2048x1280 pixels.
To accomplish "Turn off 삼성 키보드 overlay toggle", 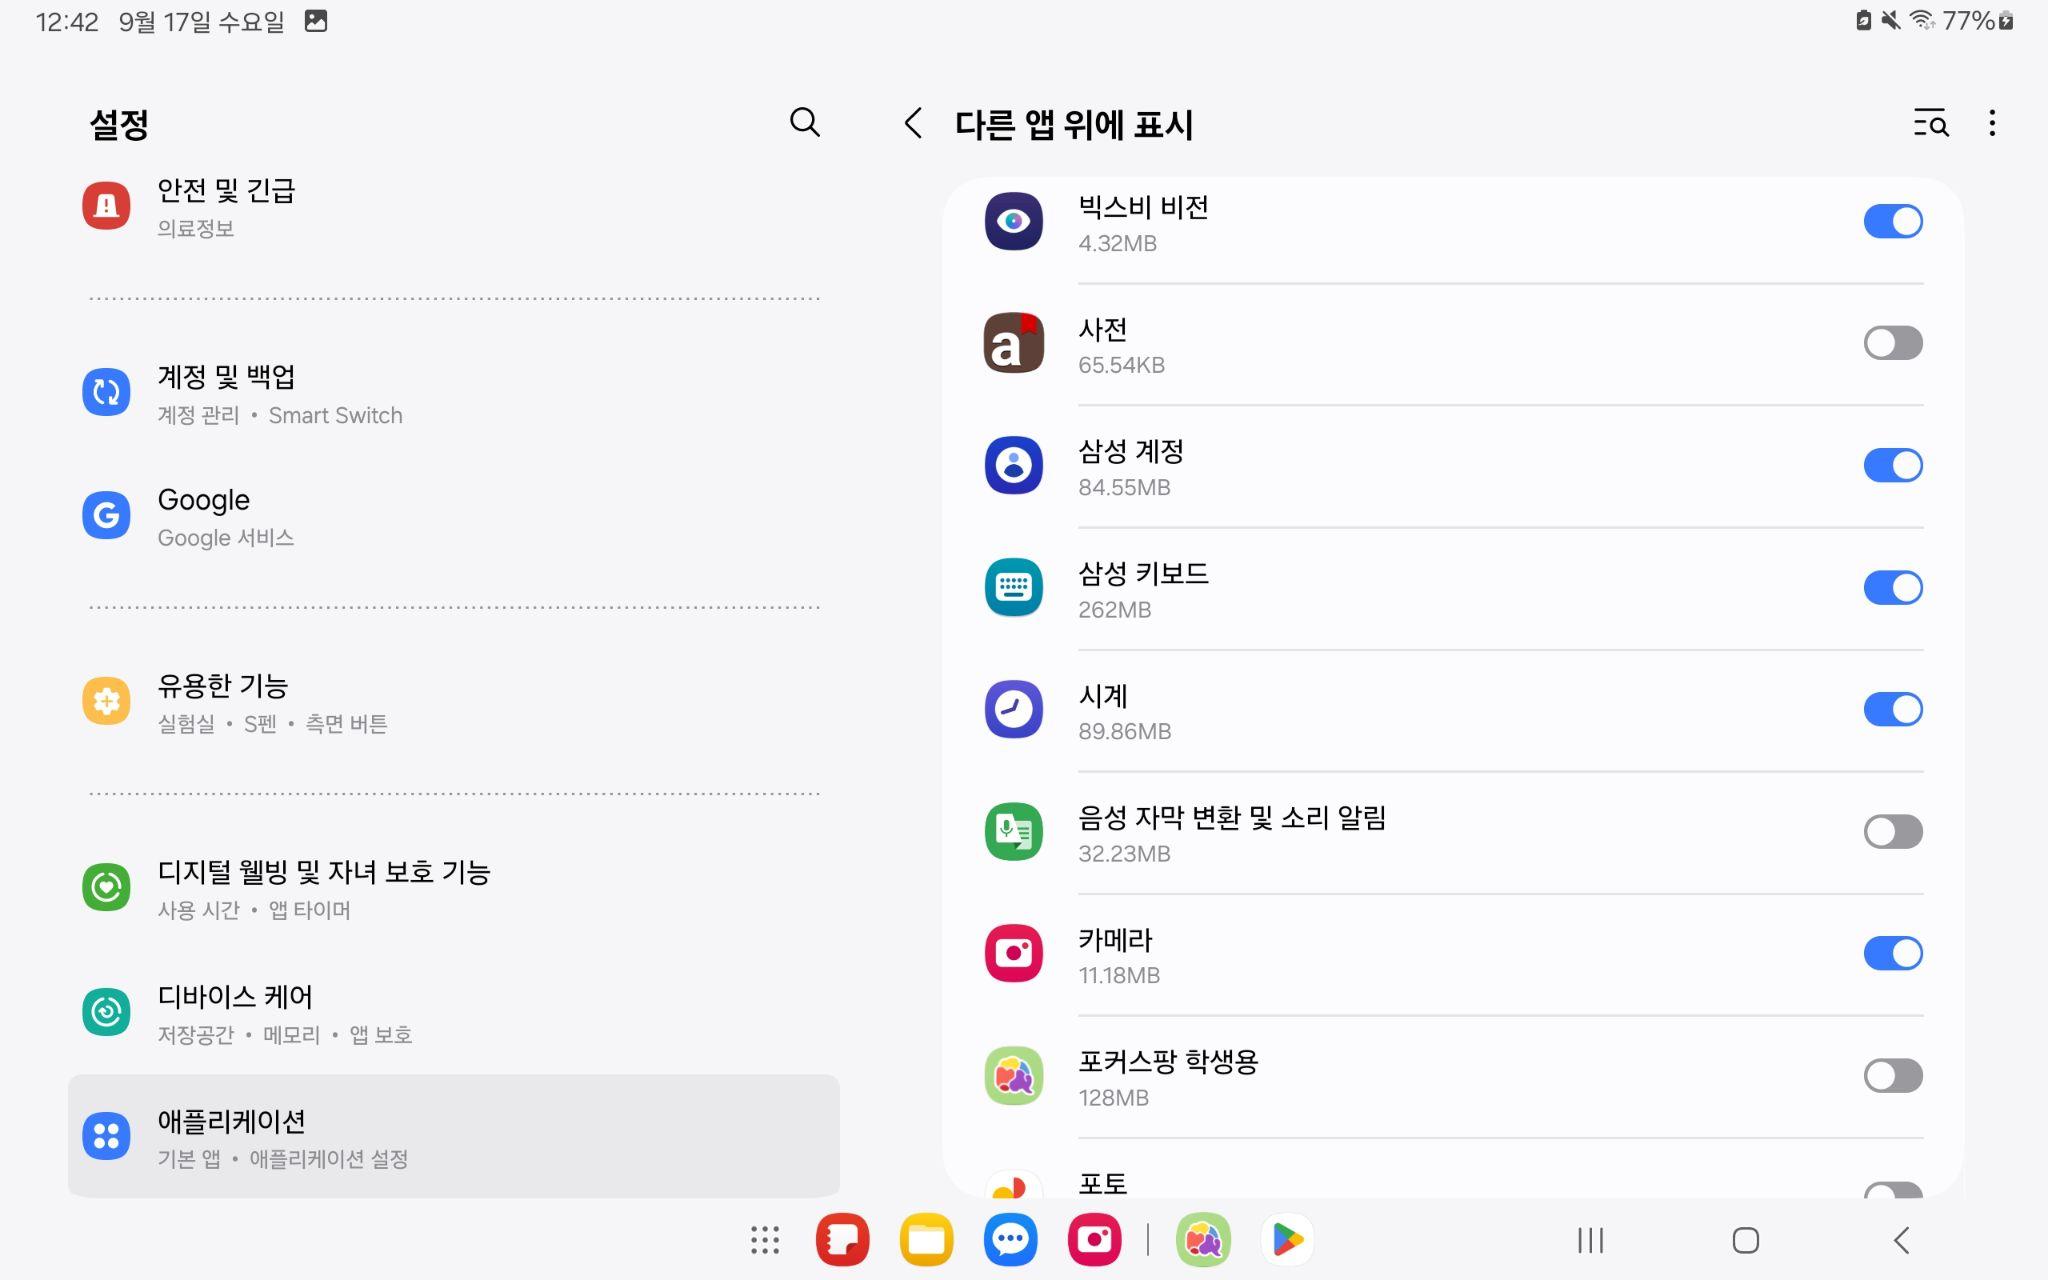I will coord(1892,587).
